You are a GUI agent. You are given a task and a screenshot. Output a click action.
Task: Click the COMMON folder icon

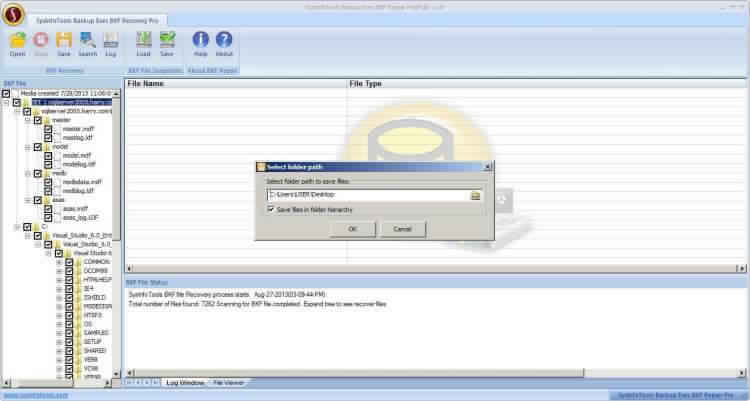click(x=78, y=262)
